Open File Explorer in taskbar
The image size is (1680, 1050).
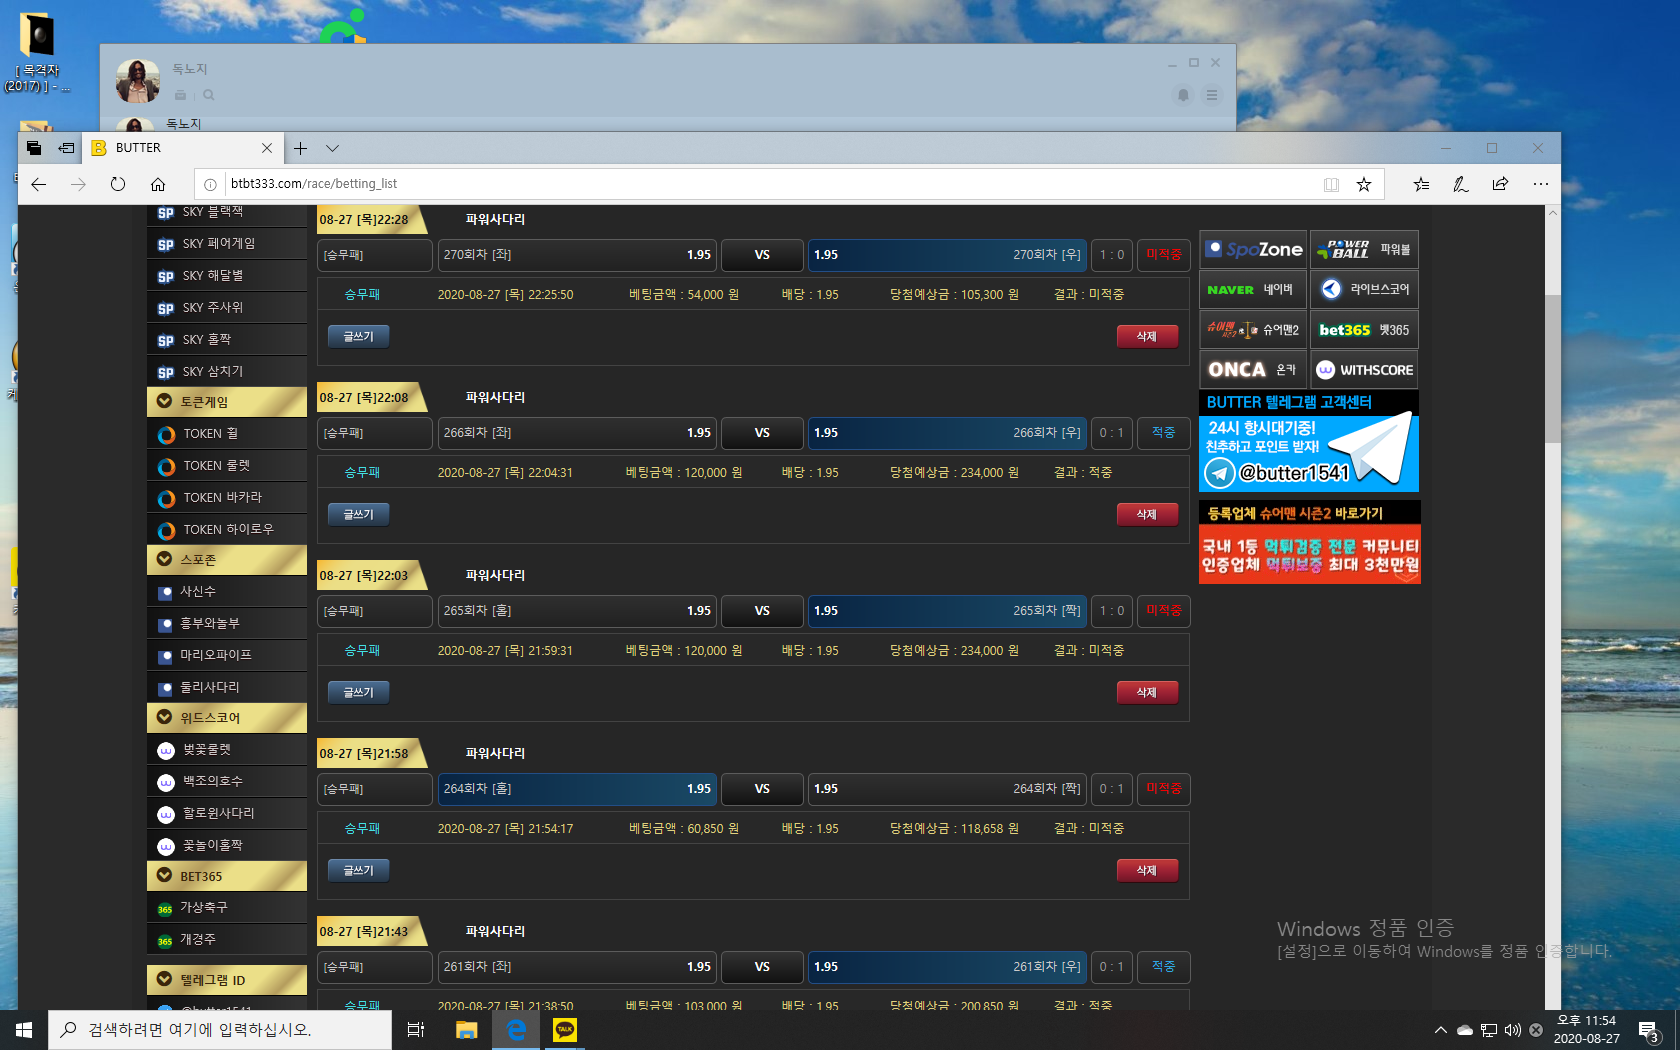467,1029
